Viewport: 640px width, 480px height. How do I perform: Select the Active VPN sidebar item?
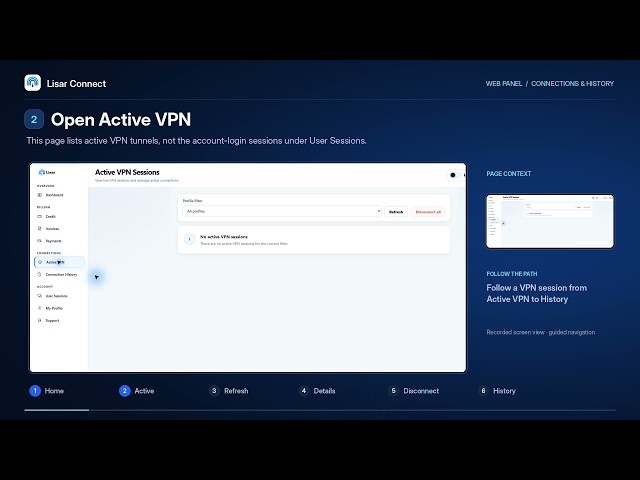coord(60,262)
